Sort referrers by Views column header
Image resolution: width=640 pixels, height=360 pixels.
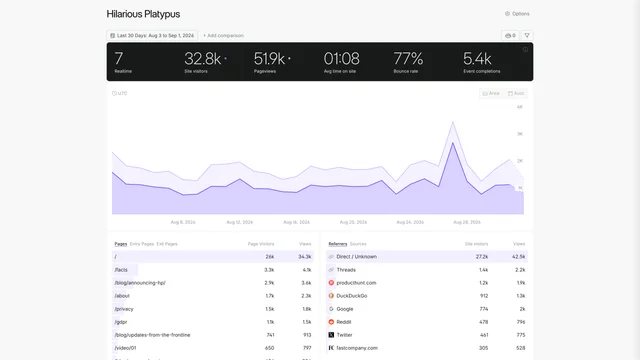pos(519,244)
